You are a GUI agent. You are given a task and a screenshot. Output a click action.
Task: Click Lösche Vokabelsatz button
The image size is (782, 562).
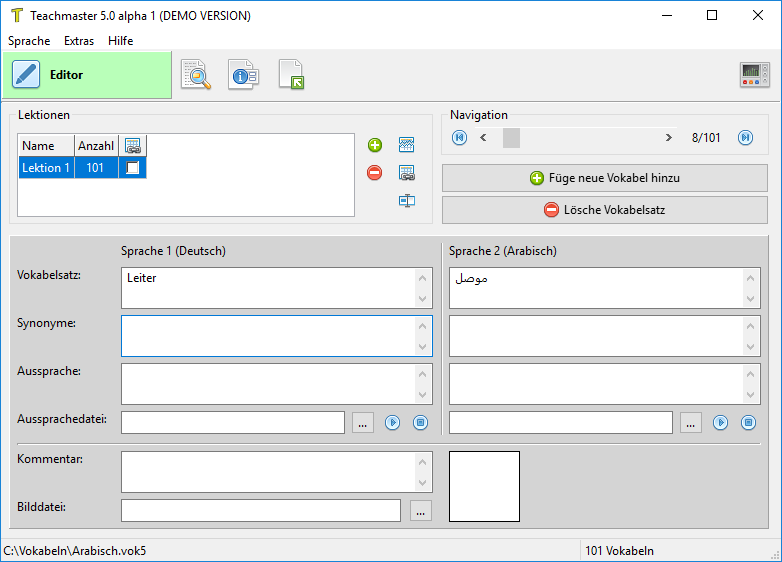click(604, 210)
